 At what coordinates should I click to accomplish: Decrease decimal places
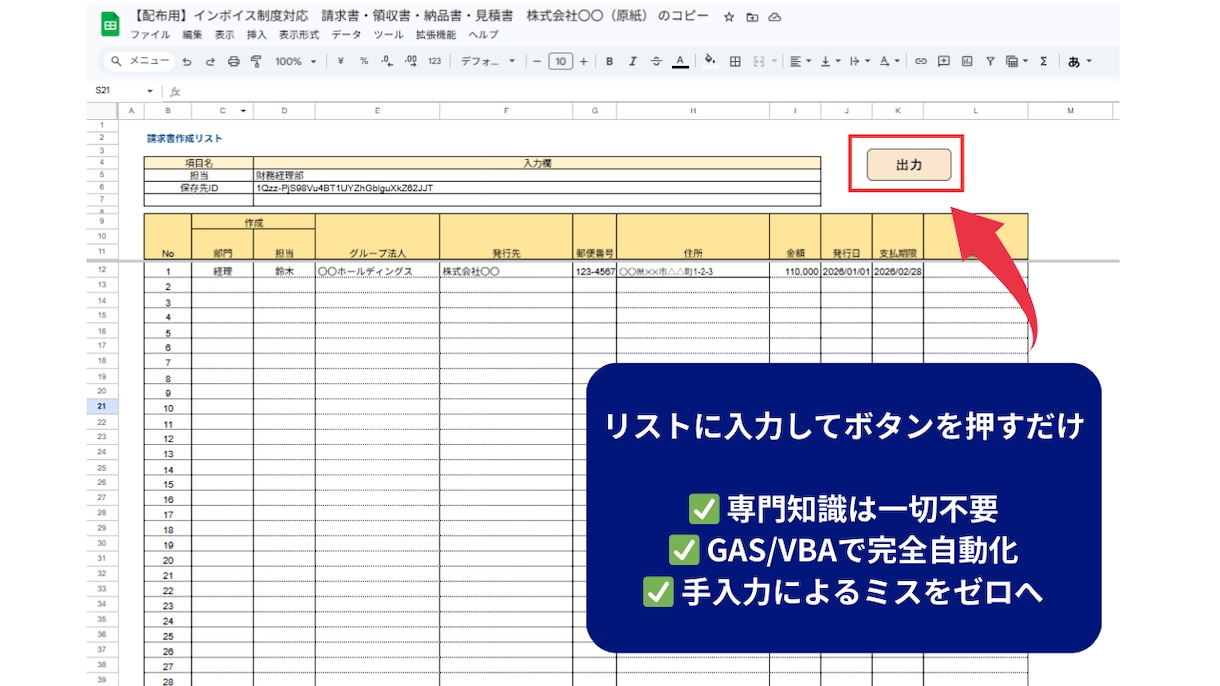click(x=387, y=61)
